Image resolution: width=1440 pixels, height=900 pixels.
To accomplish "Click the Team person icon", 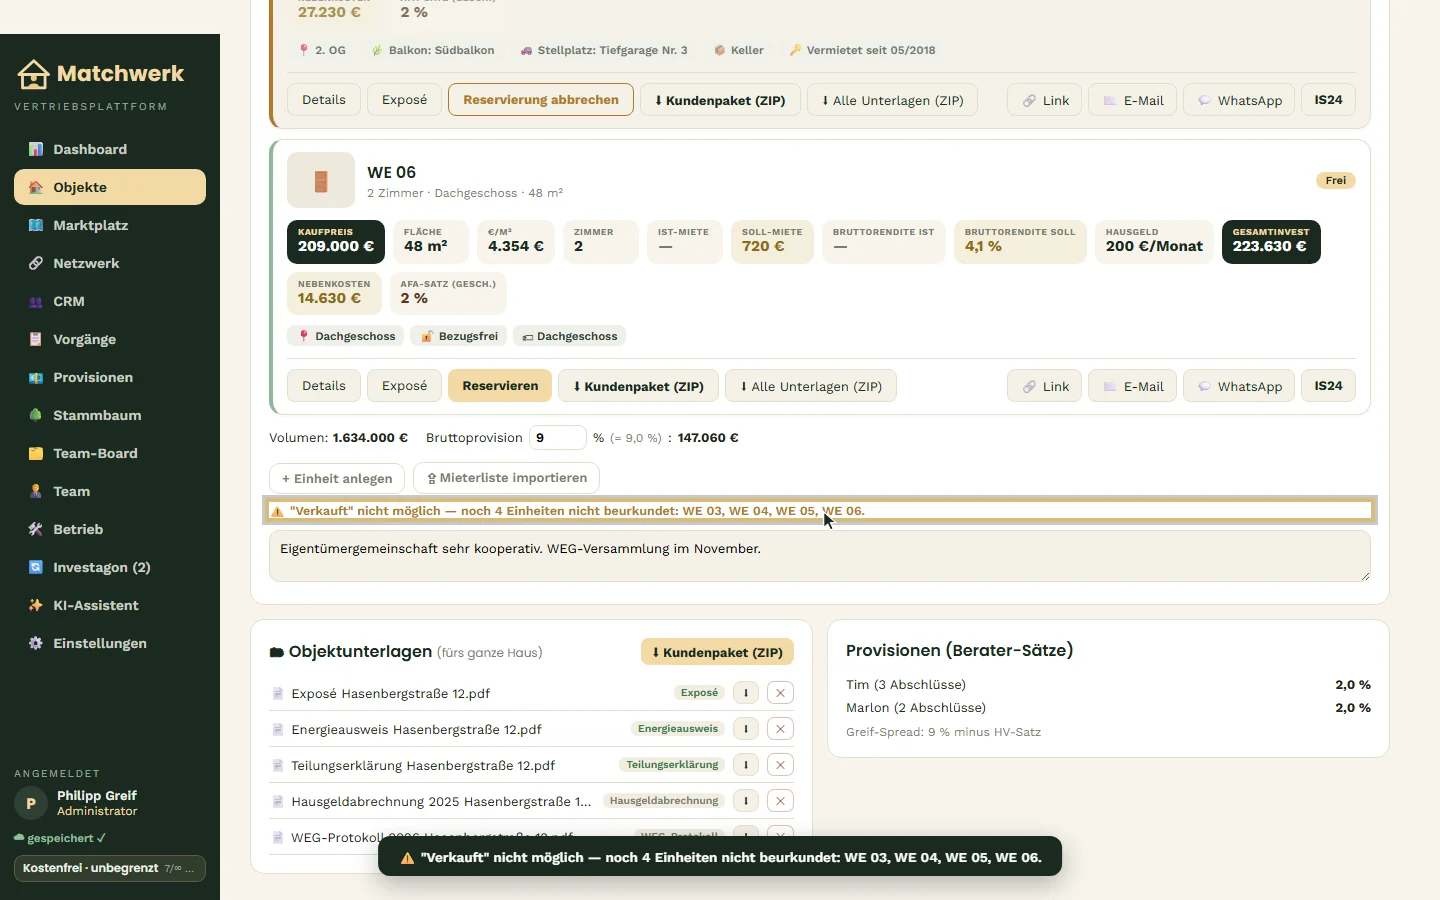I will point(36,491).
